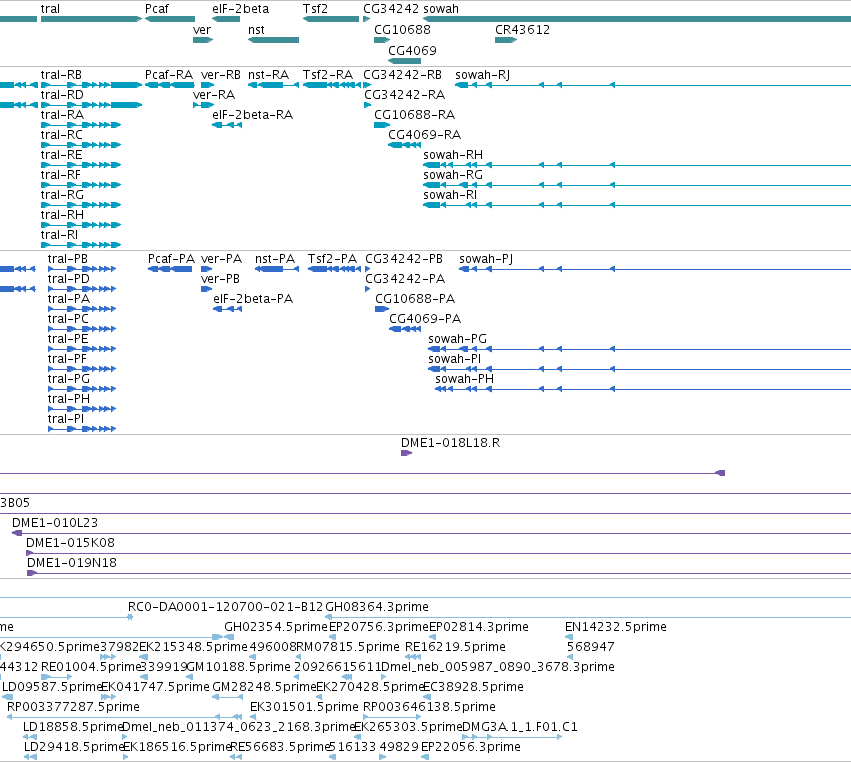
Task: Click EST GM10188.5prime
Action: (x=190, y=677)
